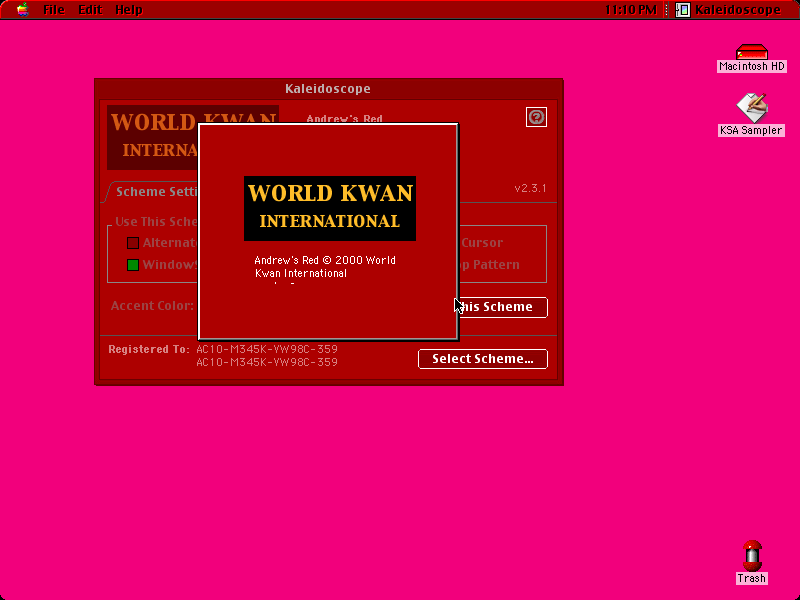Switch to the Scheme Settings tab
Image resolution: width=800 pixels, height=600 pixels.
coord(155,192)
